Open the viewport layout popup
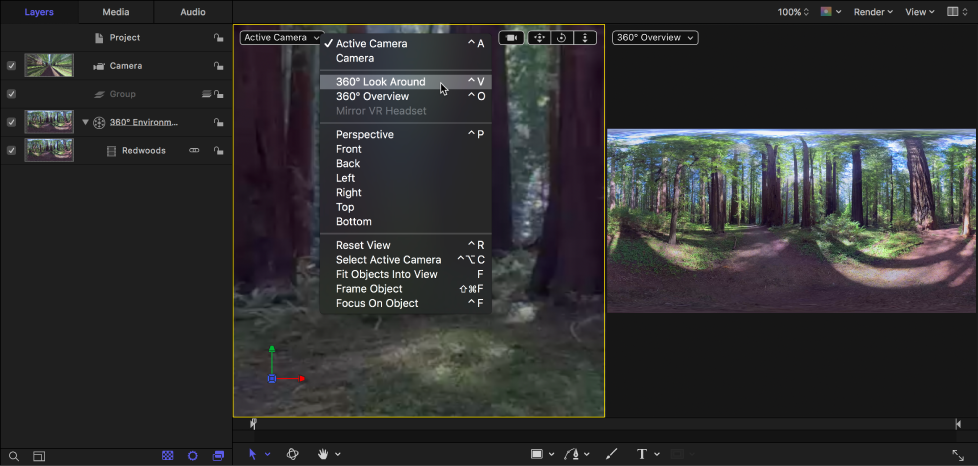 (957, 12)
